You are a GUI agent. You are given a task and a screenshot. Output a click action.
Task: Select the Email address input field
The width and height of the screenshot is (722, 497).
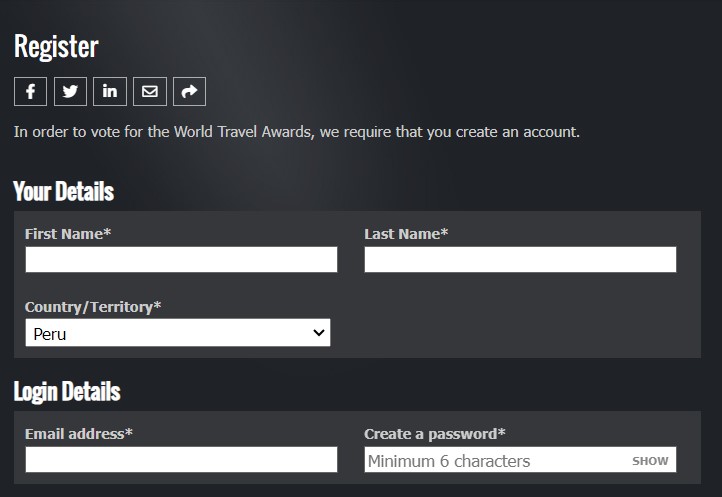coord(181,460)
